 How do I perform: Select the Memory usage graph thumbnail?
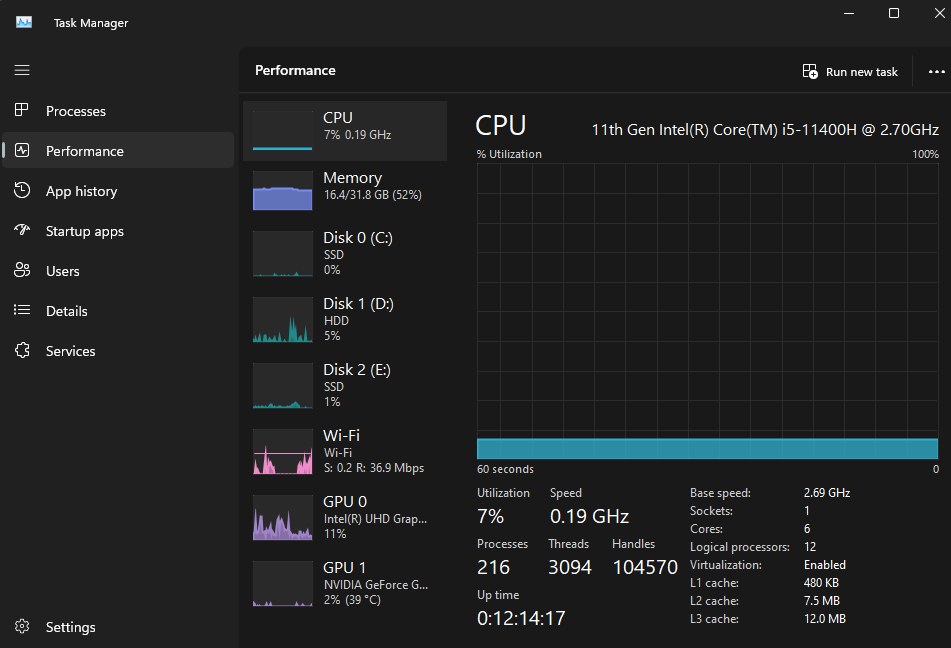tap(282, 191)
